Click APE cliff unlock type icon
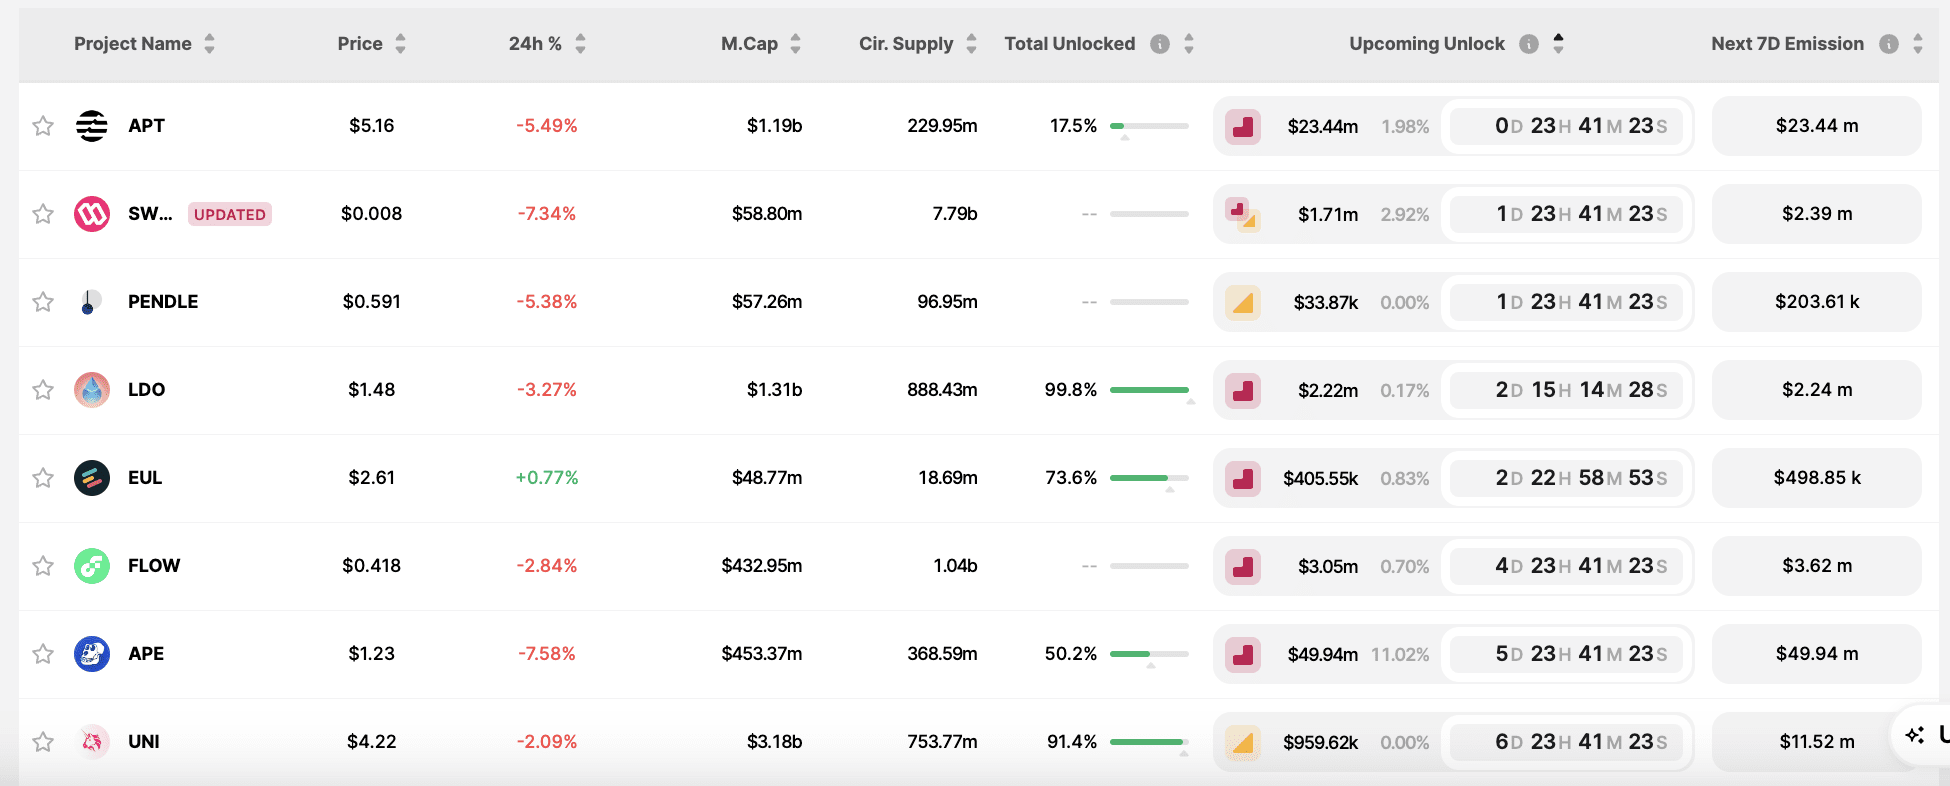 1243,654
